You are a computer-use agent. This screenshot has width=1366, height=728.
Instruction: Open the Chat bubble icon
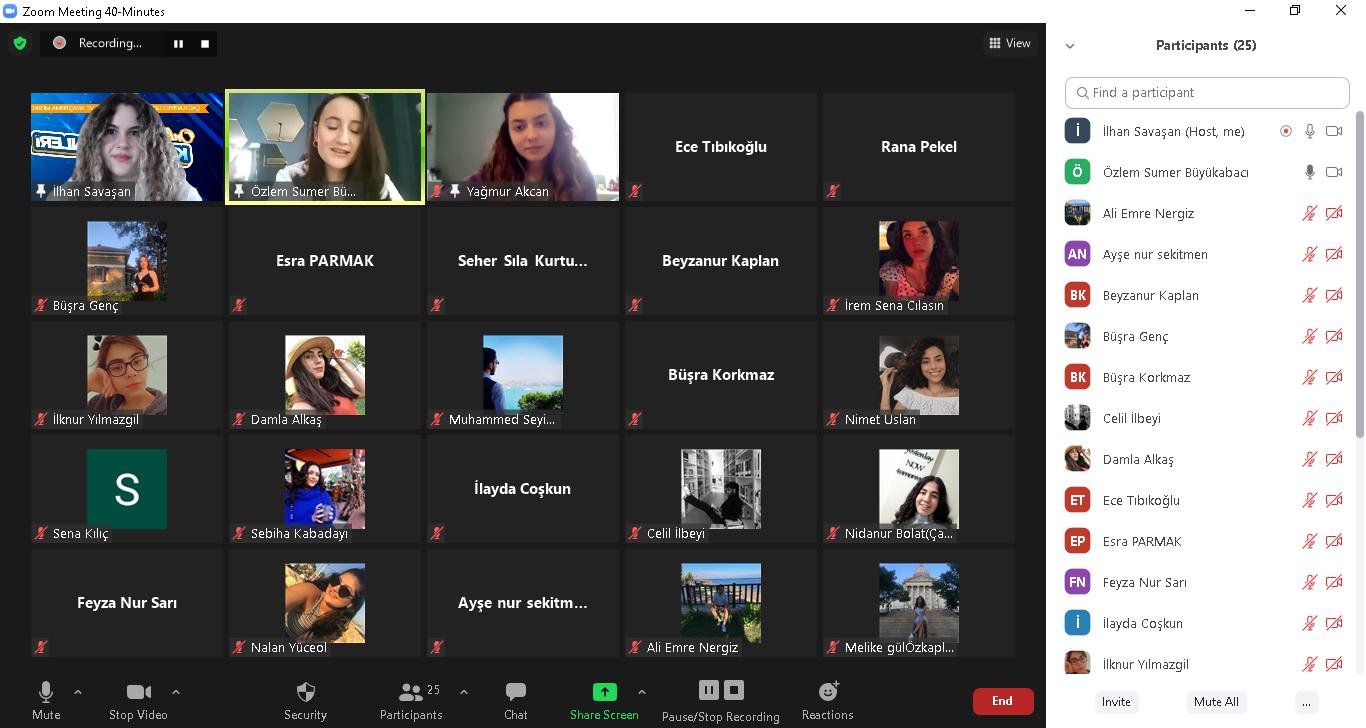coord(516,692)
